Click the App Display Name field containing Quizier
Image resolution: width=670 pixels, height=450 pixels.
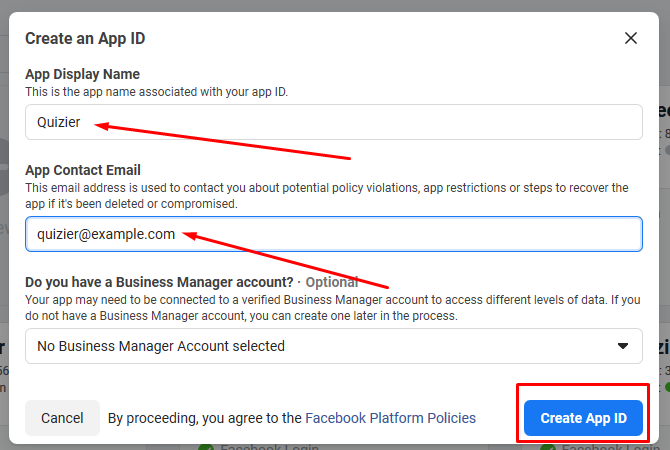(334, 122)
